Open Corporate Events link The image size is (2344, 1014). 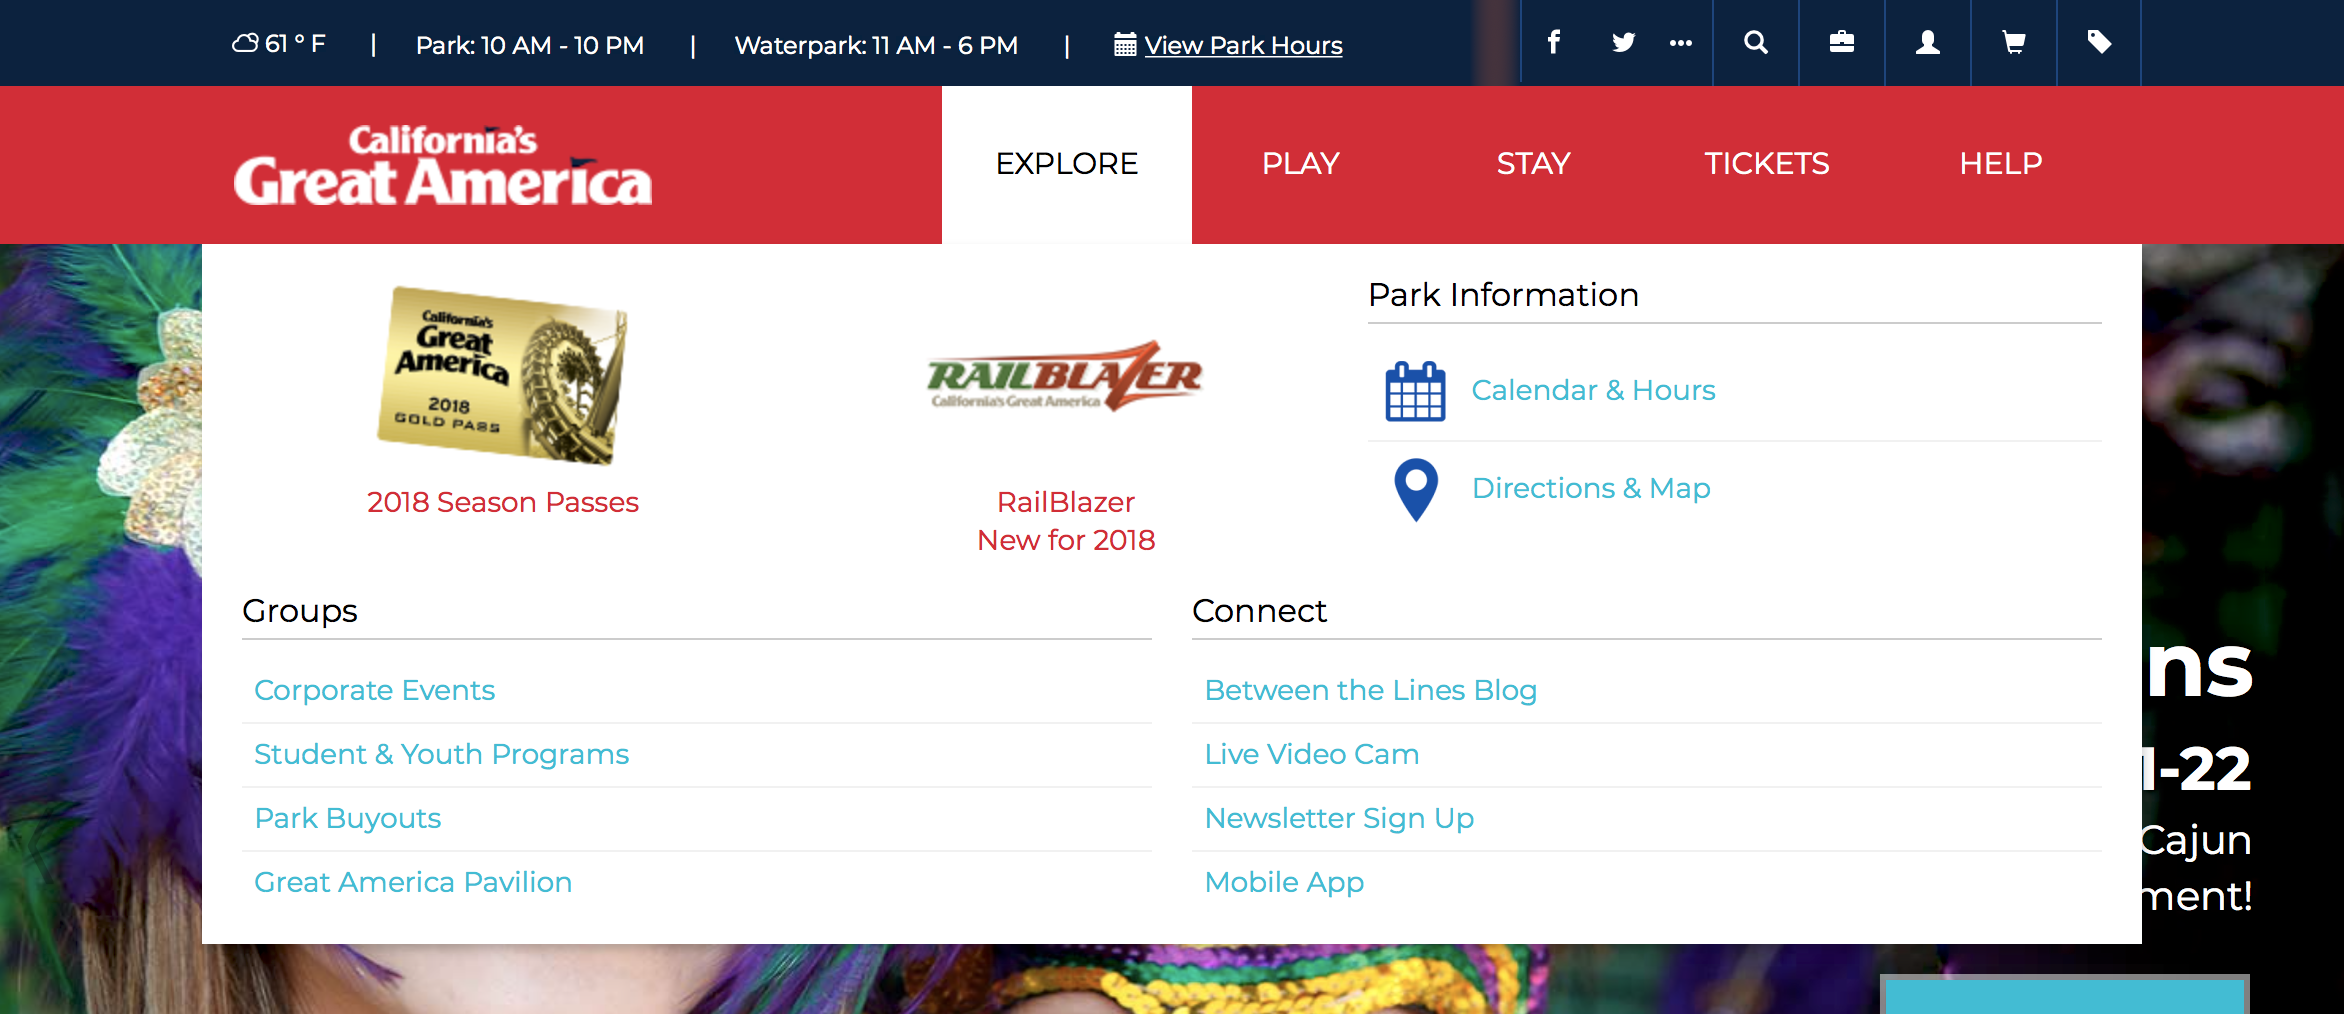pos(374,690)
